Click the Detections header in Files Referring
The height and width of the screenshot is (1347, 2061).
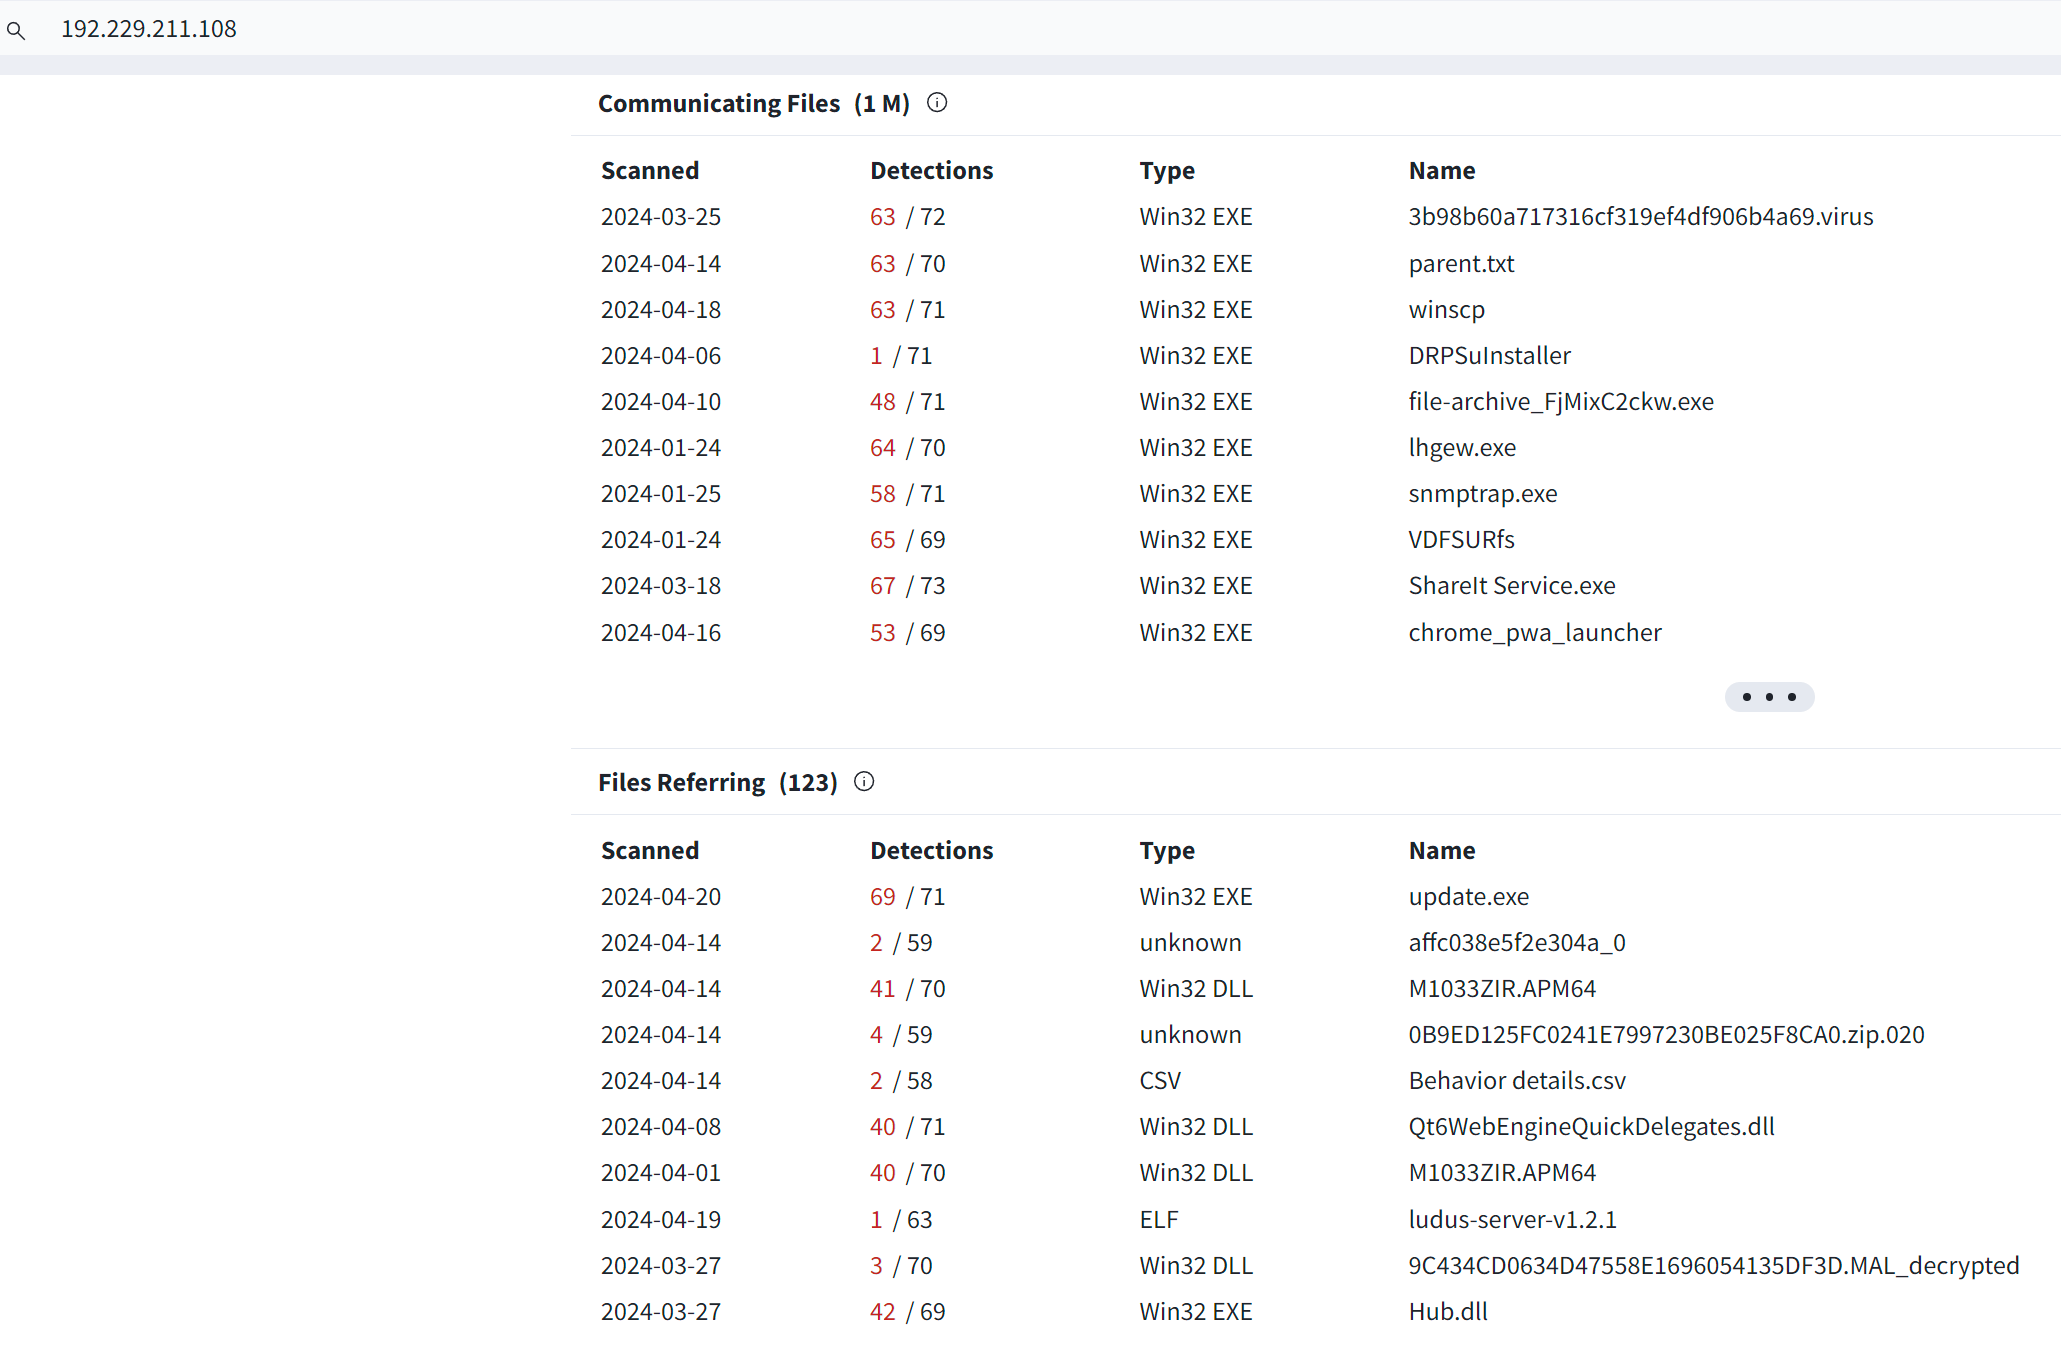point(931,851)
